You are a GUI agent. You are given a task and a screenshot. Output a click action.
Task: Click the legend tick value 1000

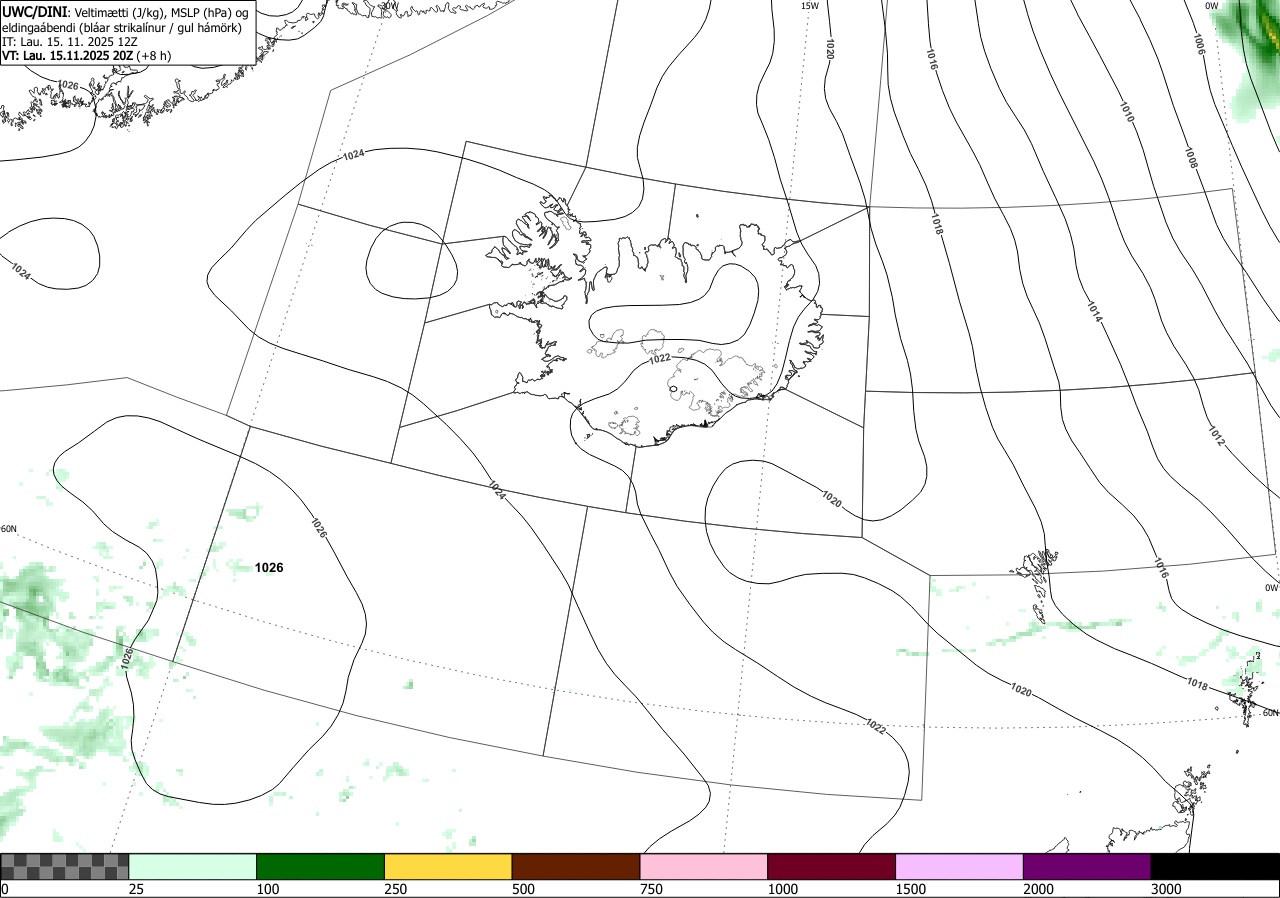[x=784, y=889]
